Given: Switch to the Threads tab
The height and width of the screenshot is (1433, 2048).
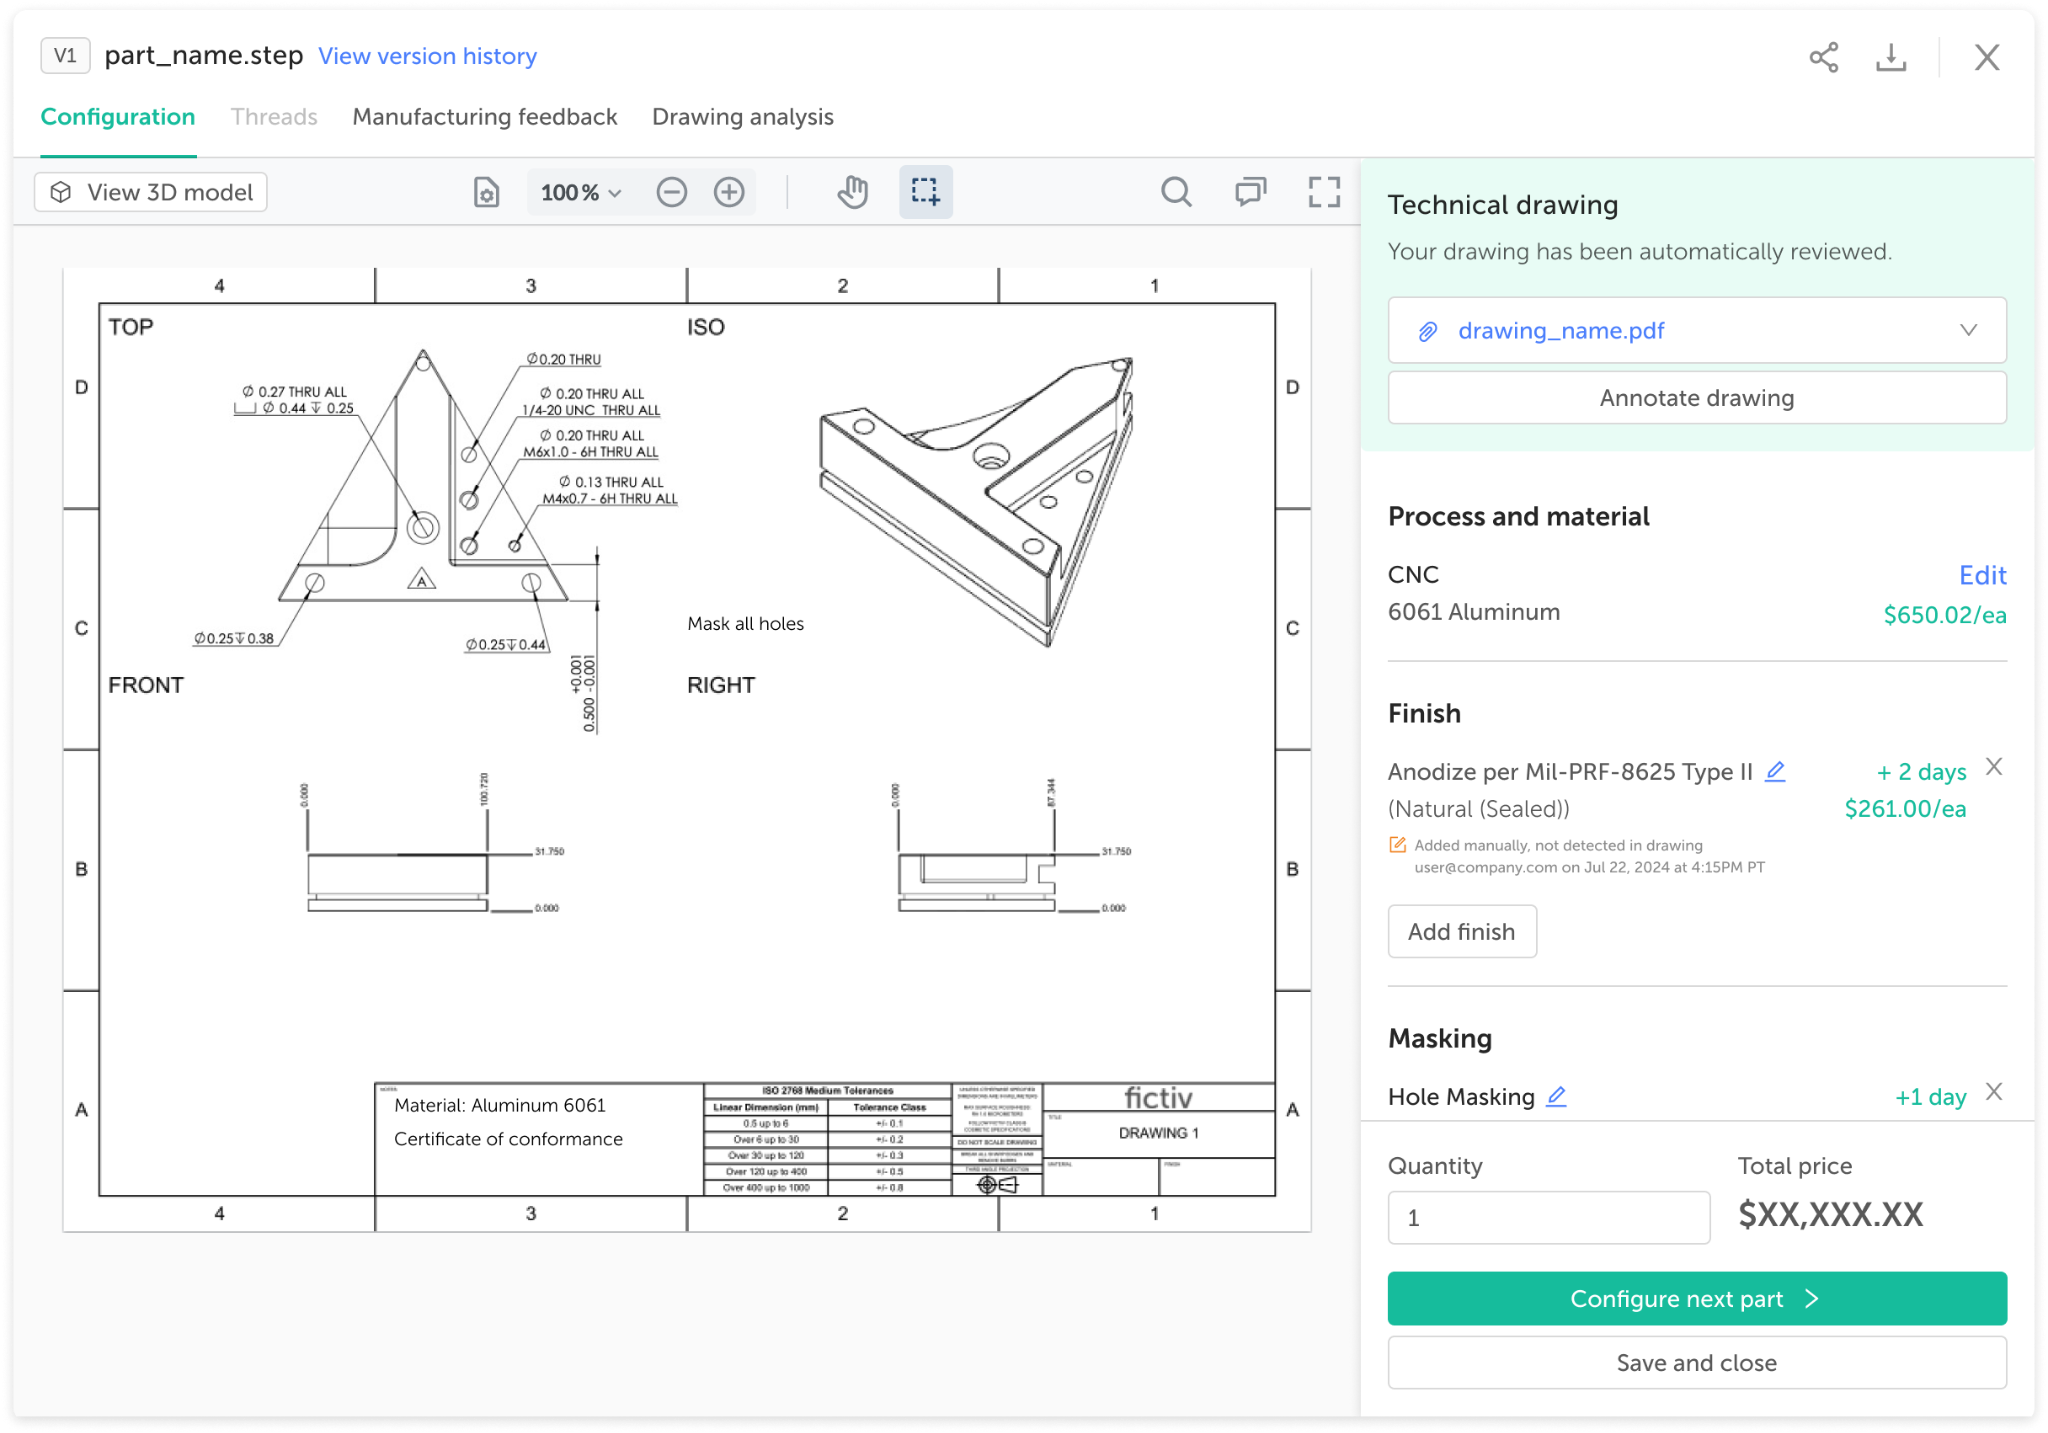Looking at the screenshot, I should click(x=274, y=117).
